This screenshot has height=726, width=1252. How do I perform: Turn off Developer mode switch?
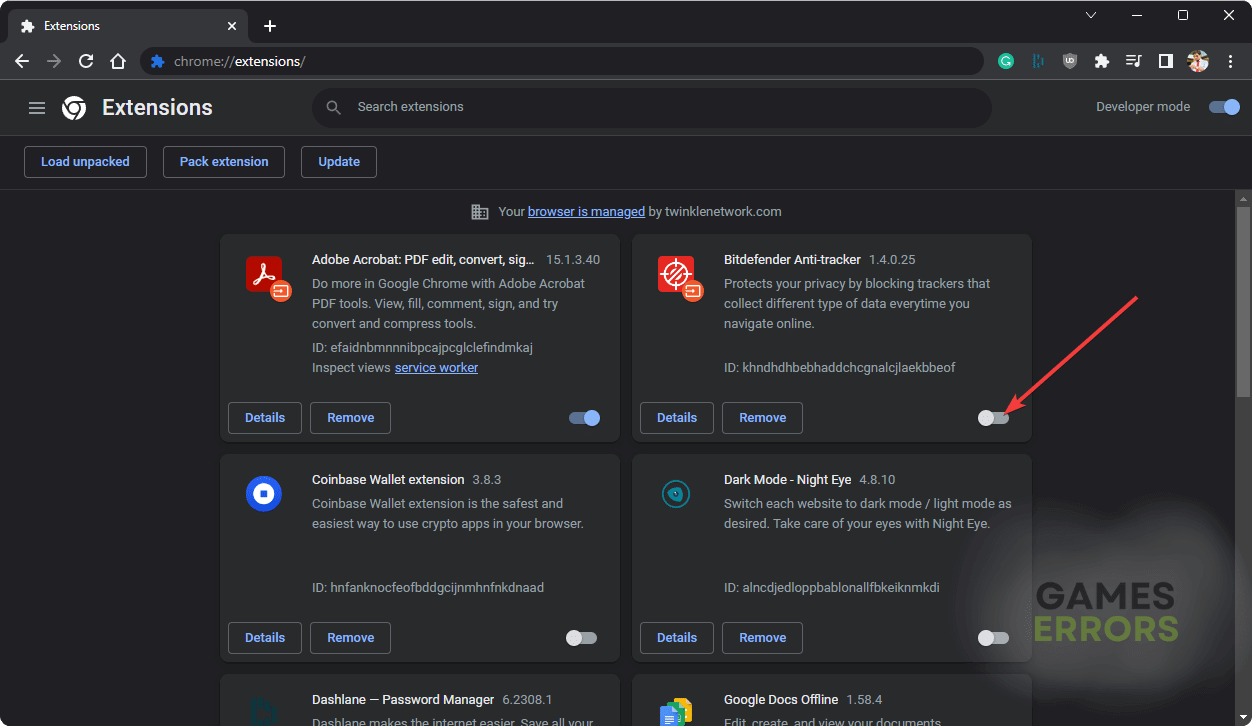point(1224,107)
